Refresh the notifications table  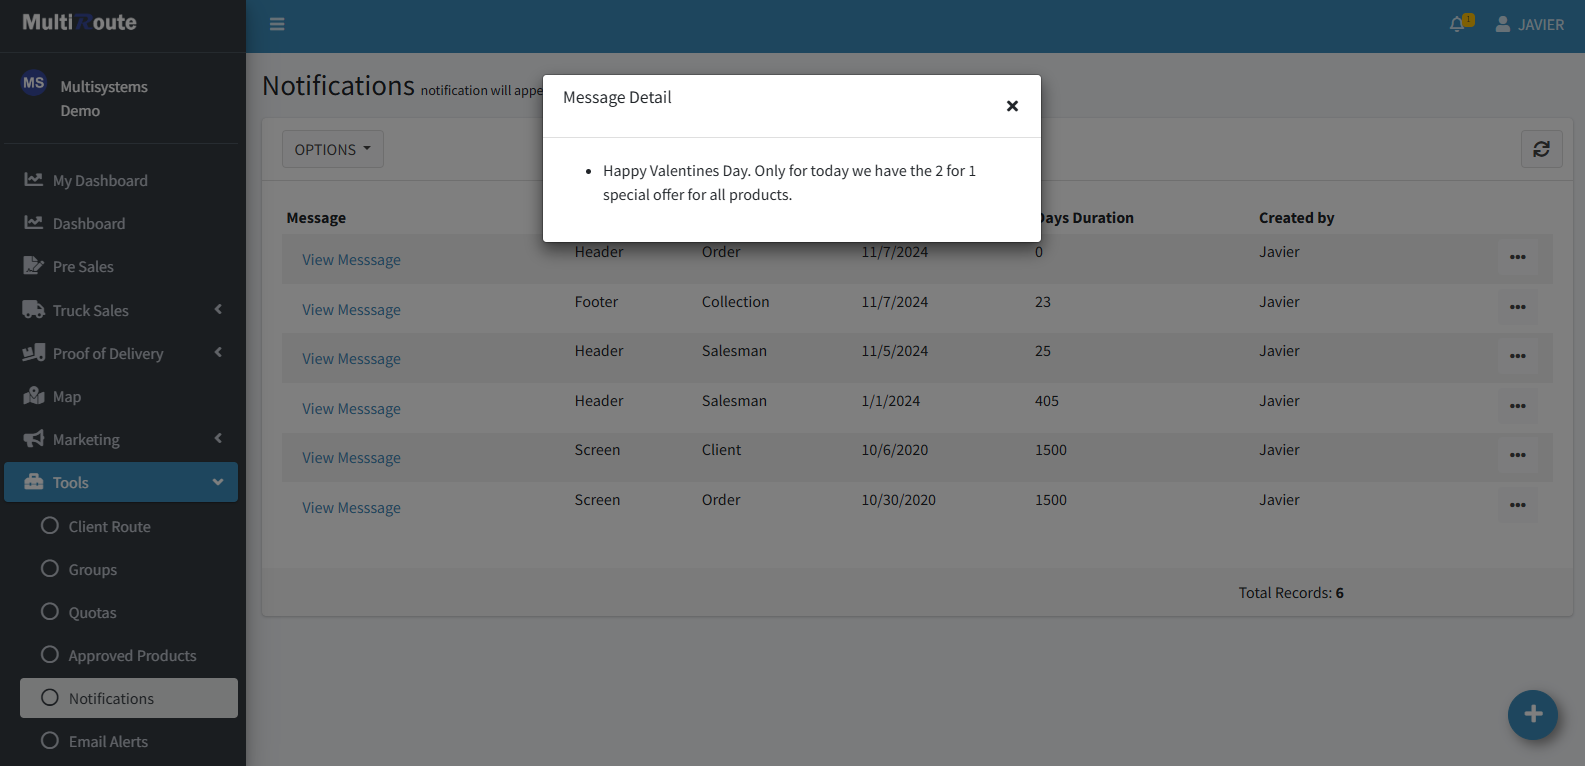click(1541, 149)
